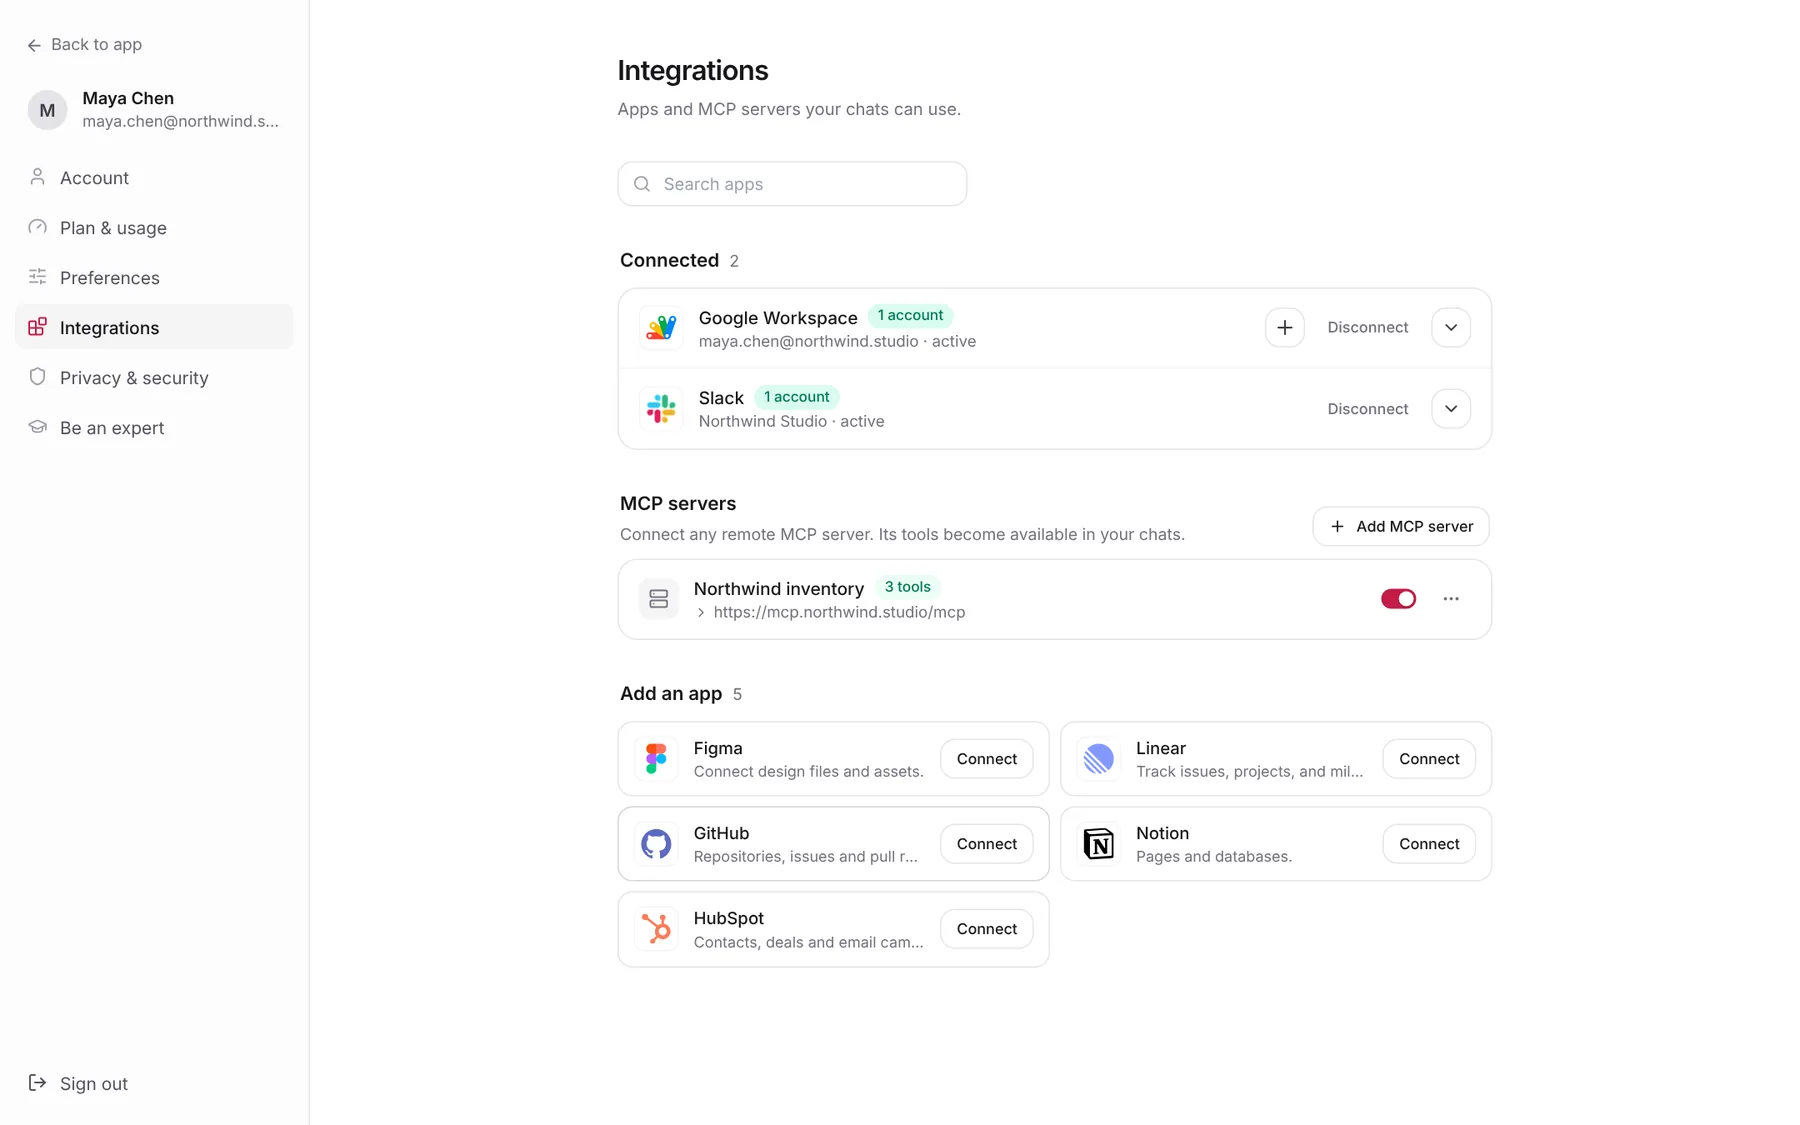Click the HubSpot logo icon

click(x=656, y=929)
